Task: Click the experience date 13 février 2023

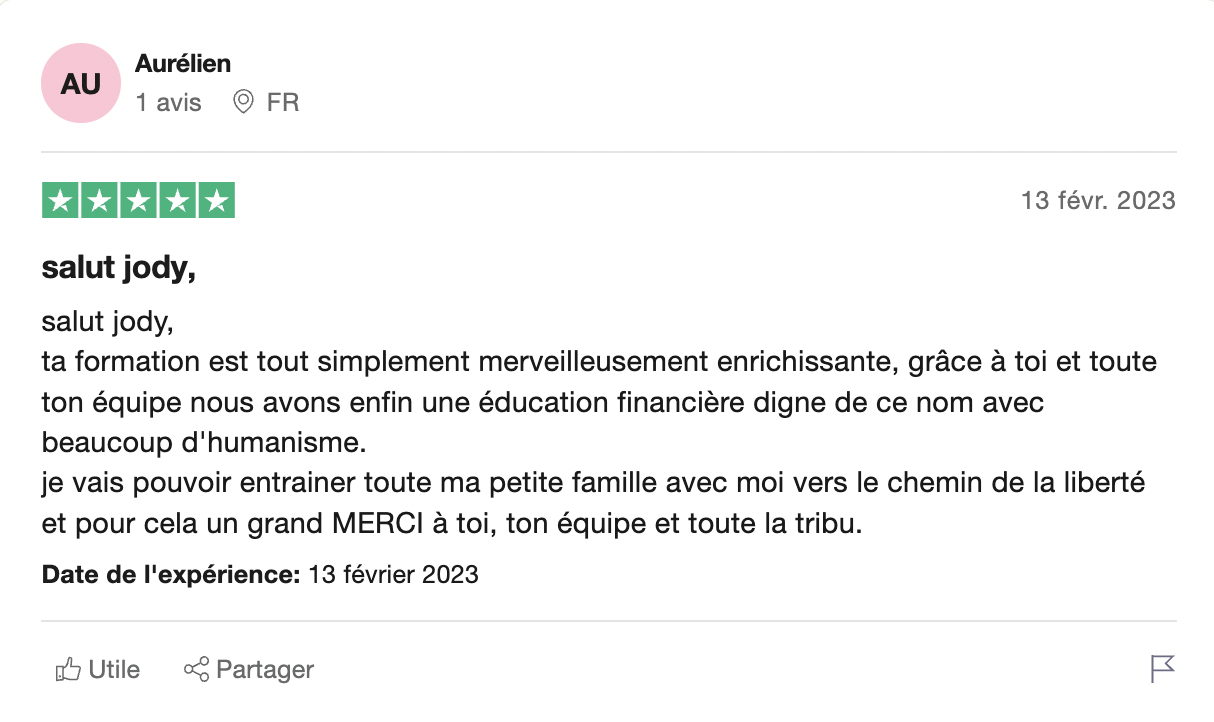Action: [x=393, y=575]
